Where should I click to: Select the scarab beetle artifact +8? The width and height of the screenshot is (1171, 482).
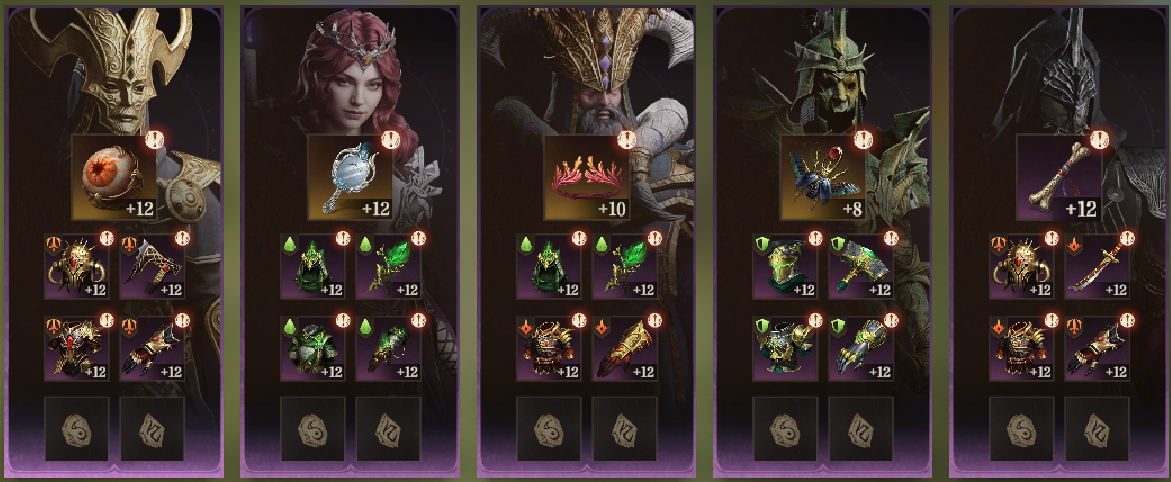(823, 177)
